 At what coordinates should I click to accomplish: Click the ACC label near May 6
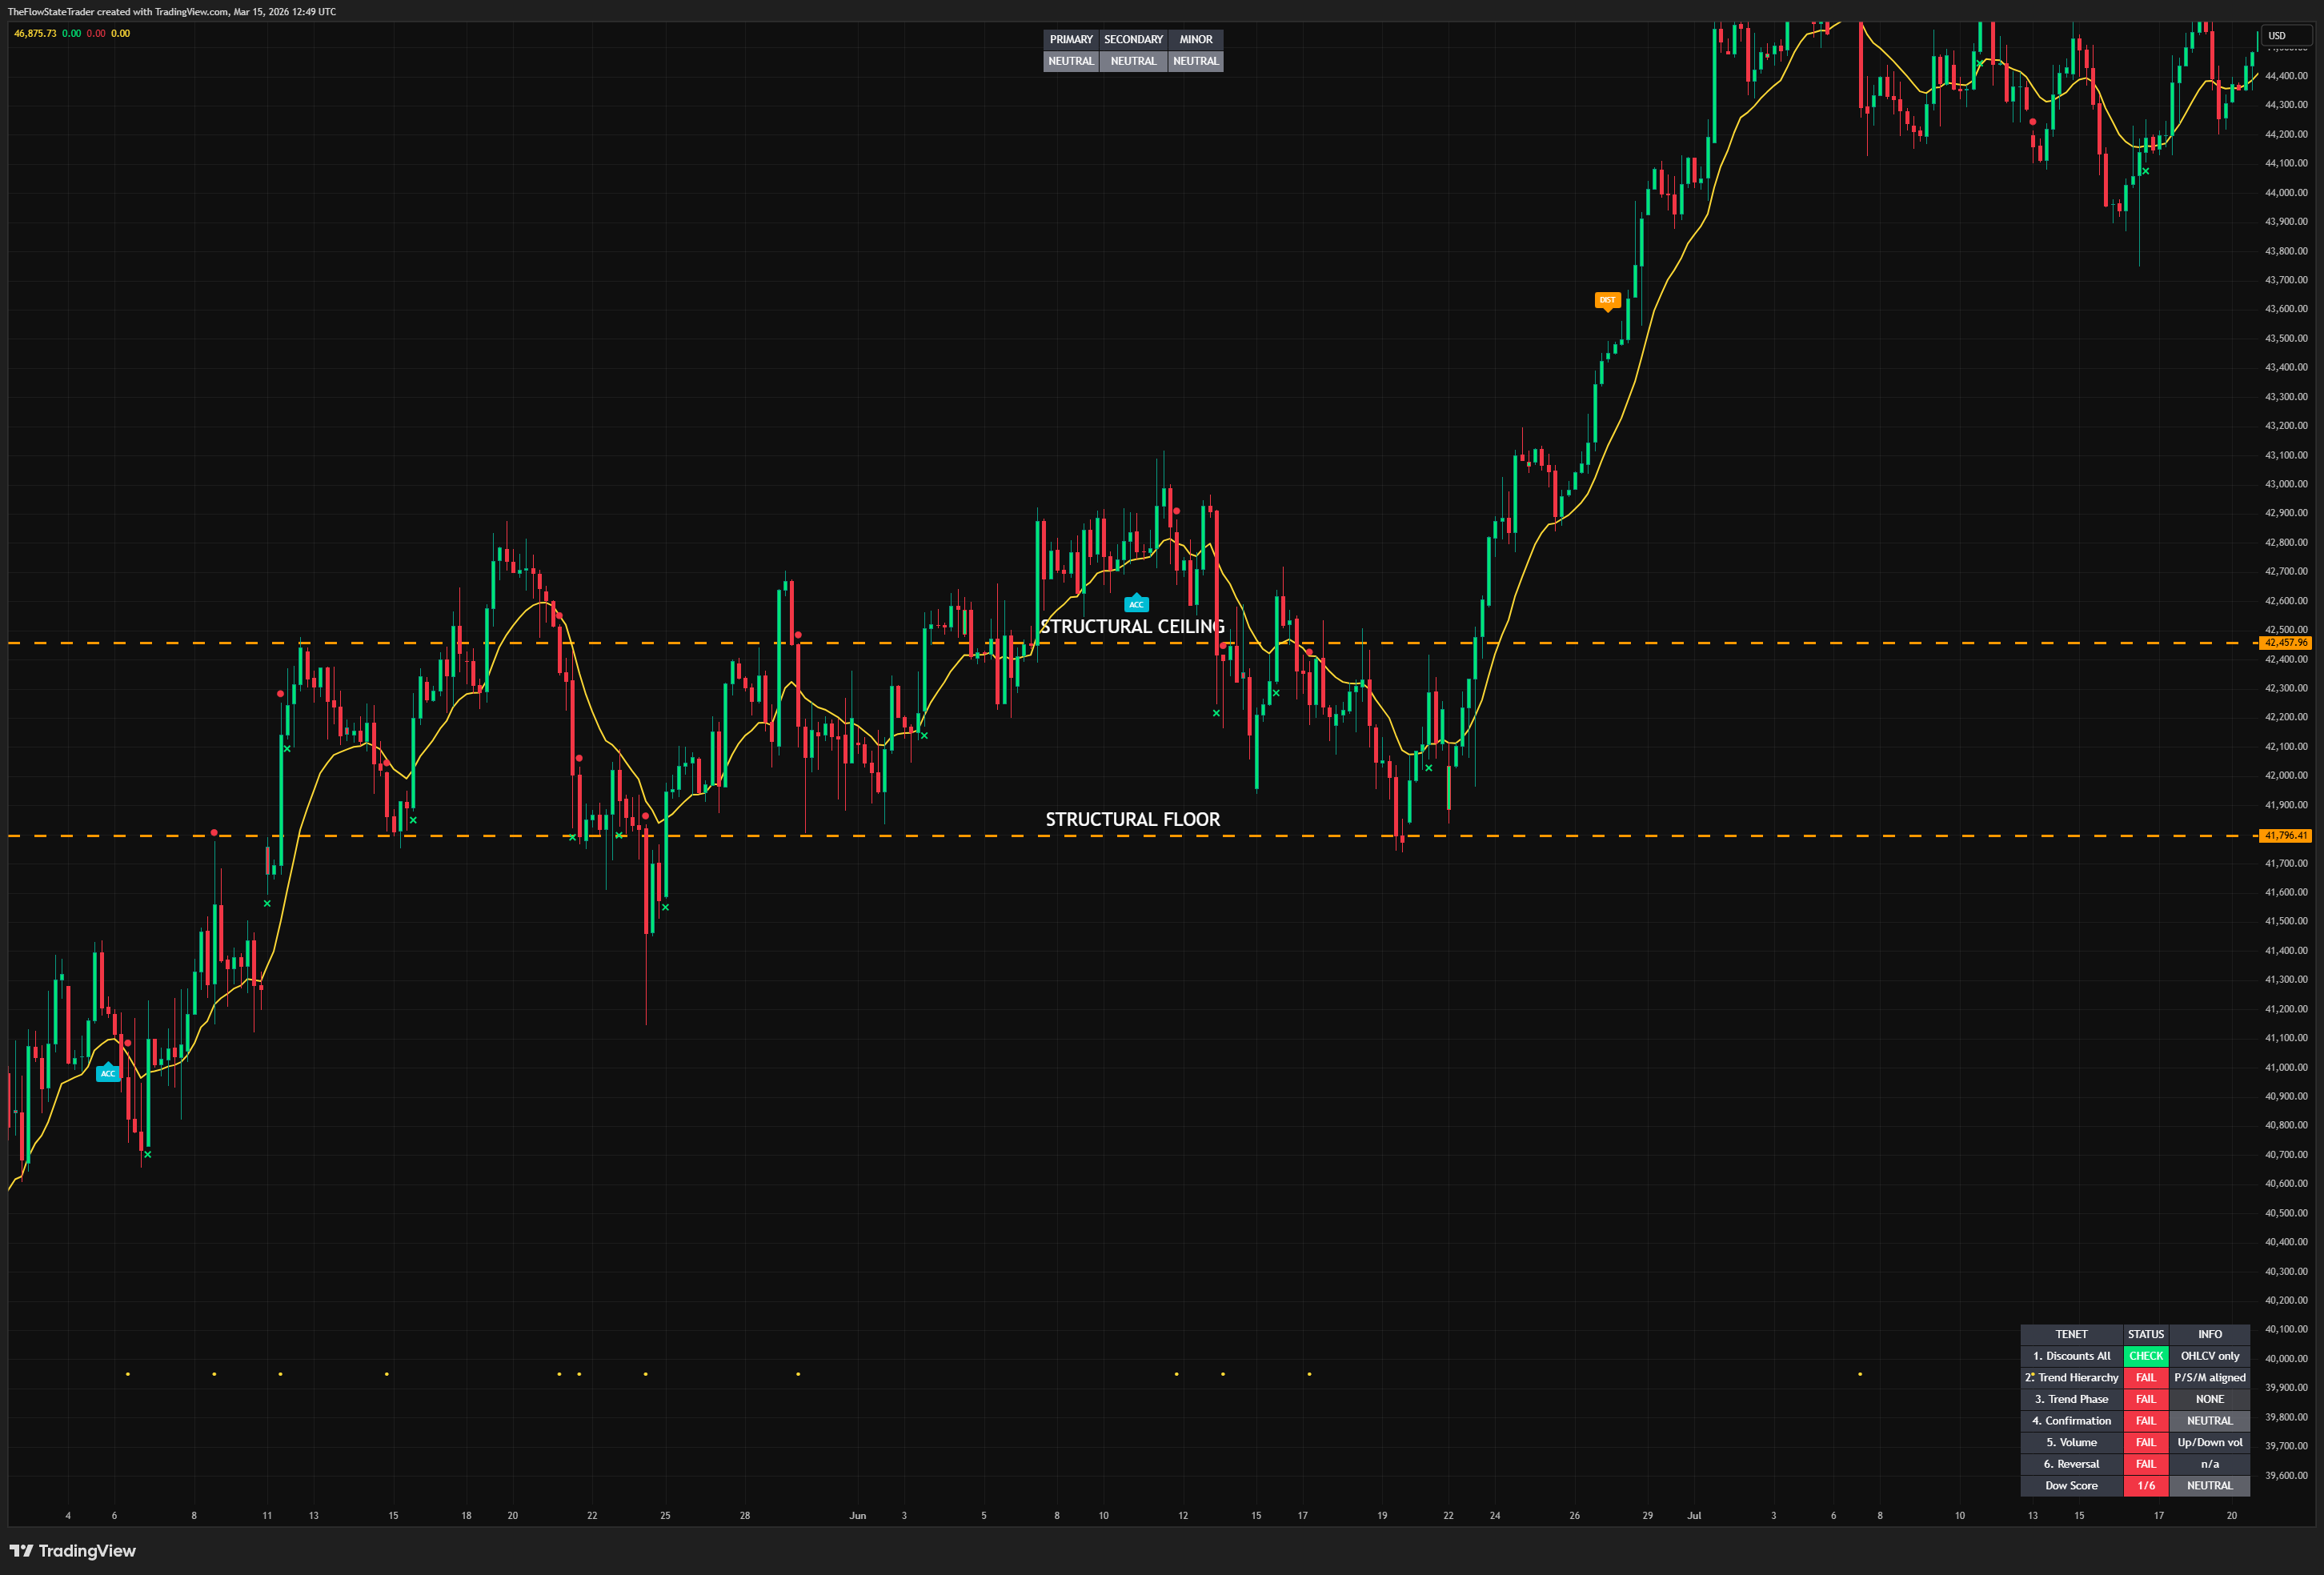pyautogui.click(x=108, y=1072)
